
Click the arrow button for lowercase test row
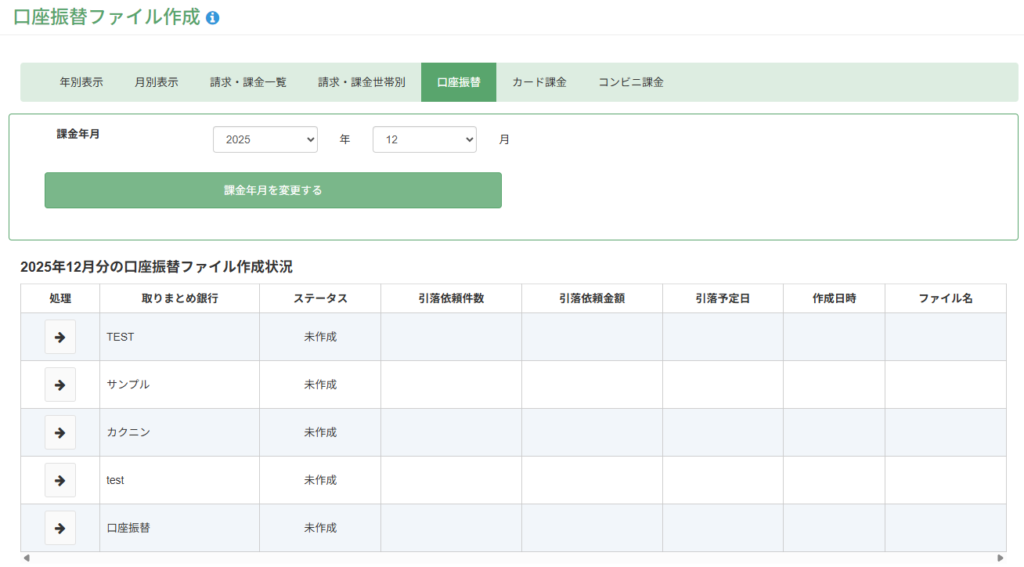pyautogui.click(x=60, y=480)
